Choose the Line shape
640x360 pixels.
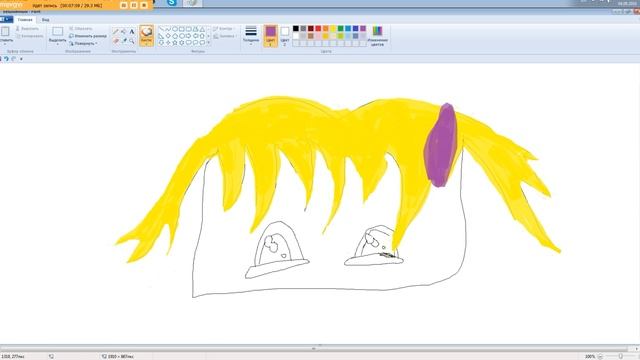click(161, 29)
